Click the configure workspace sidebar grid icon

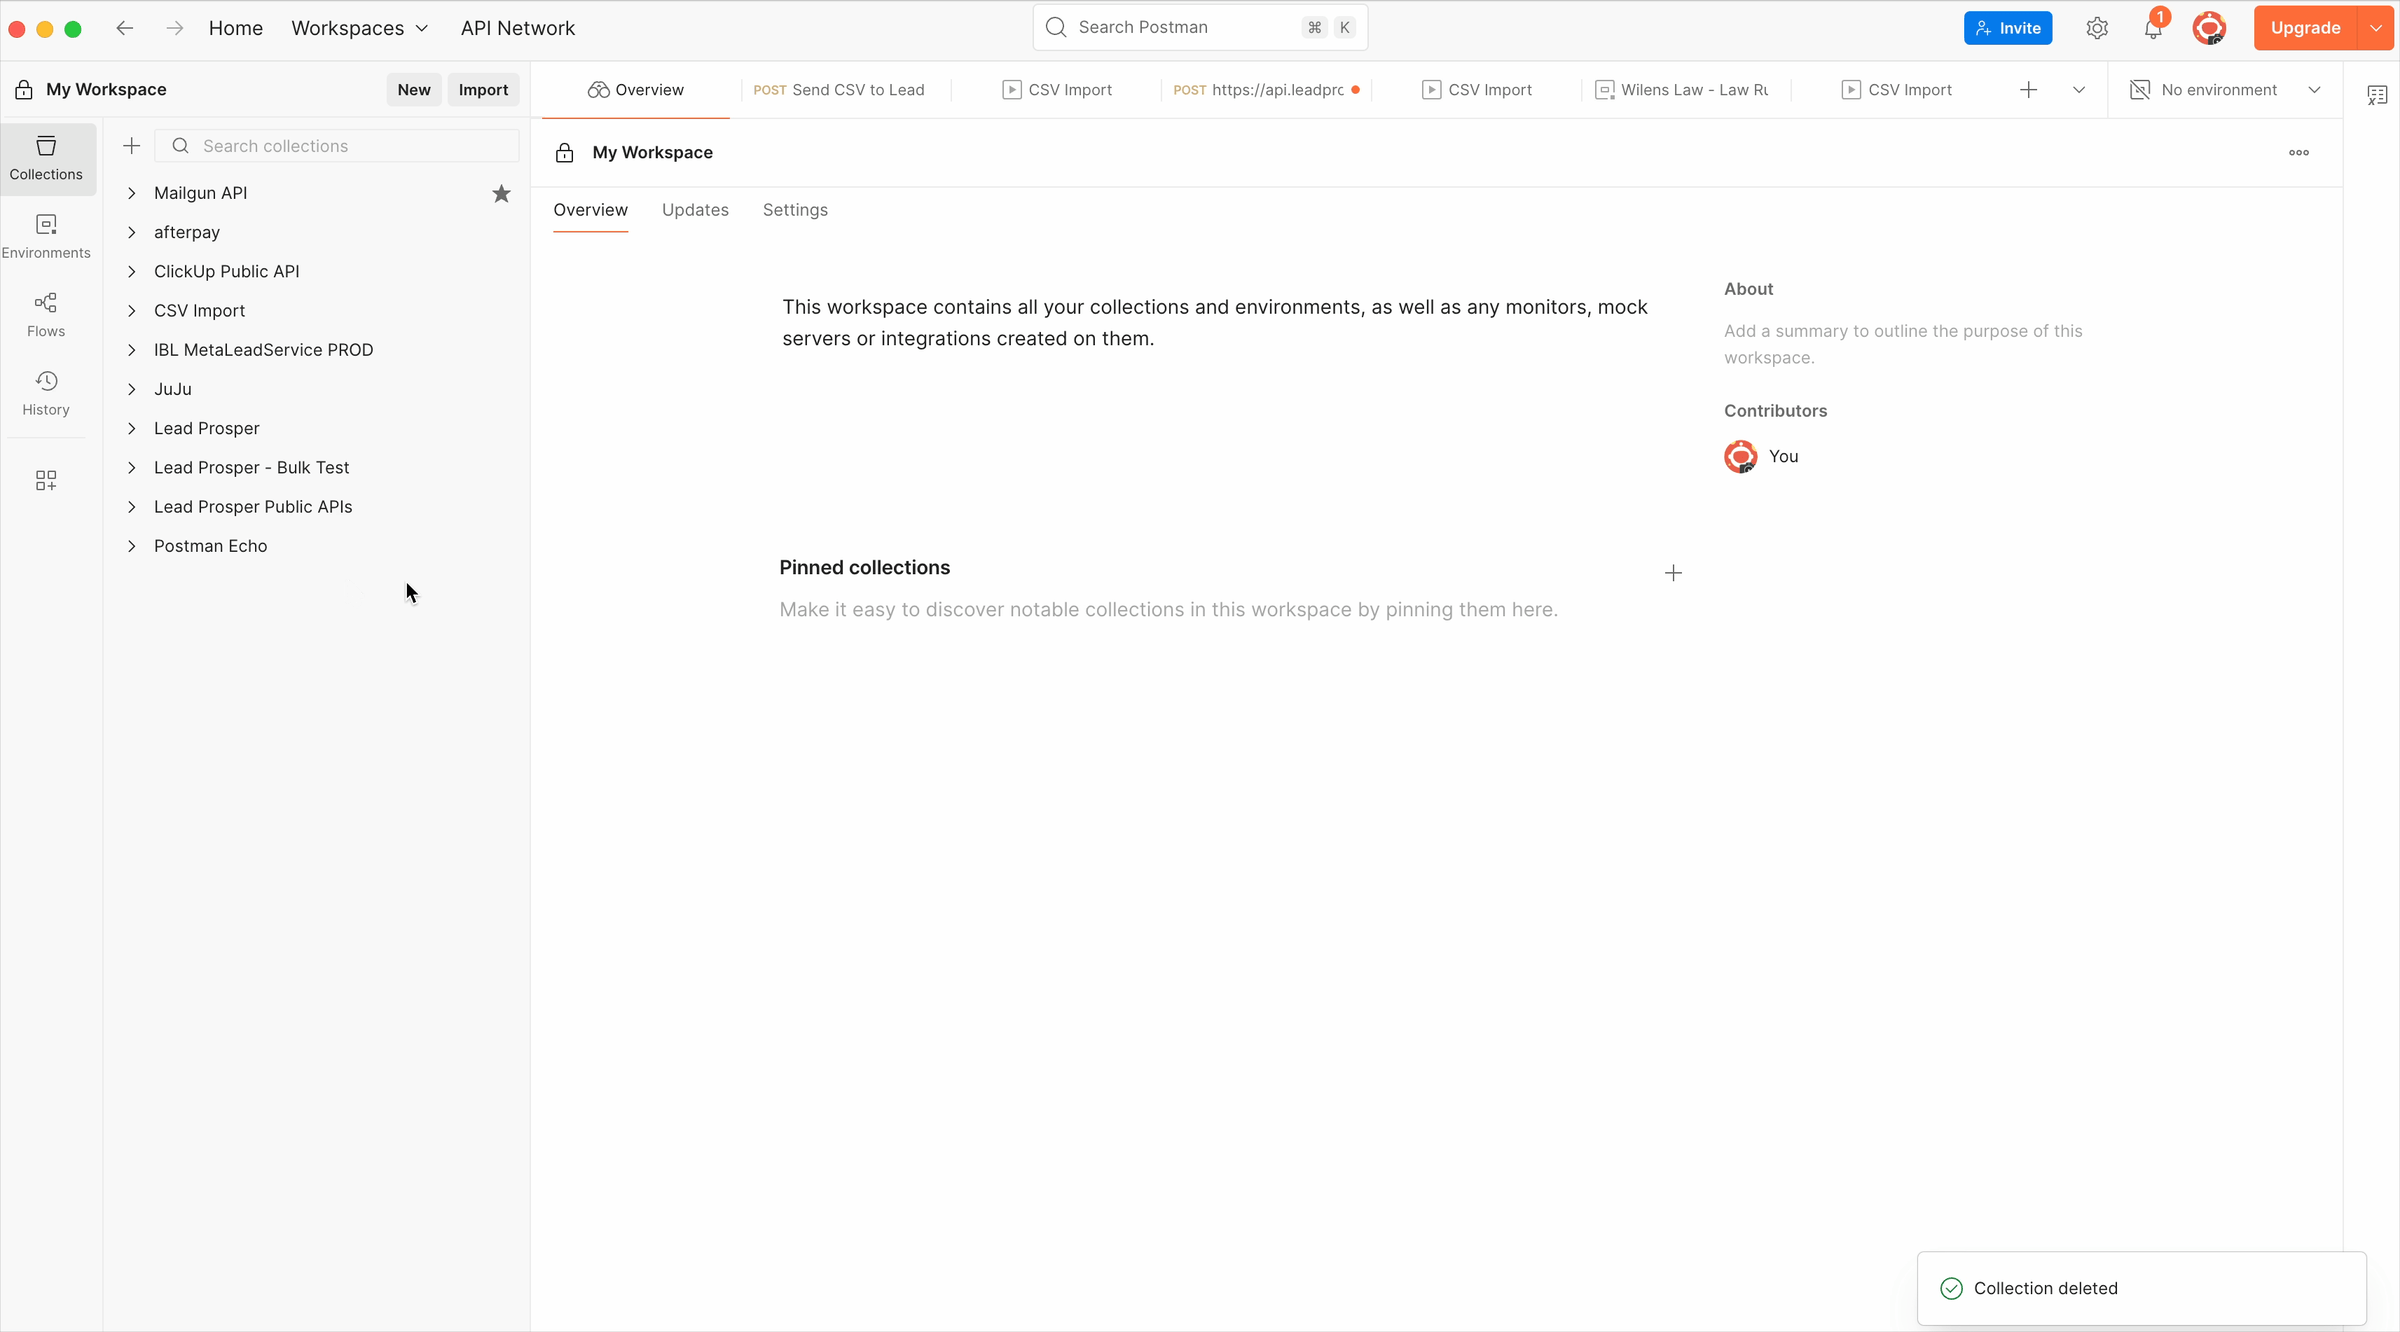click(x=46, y=481)
